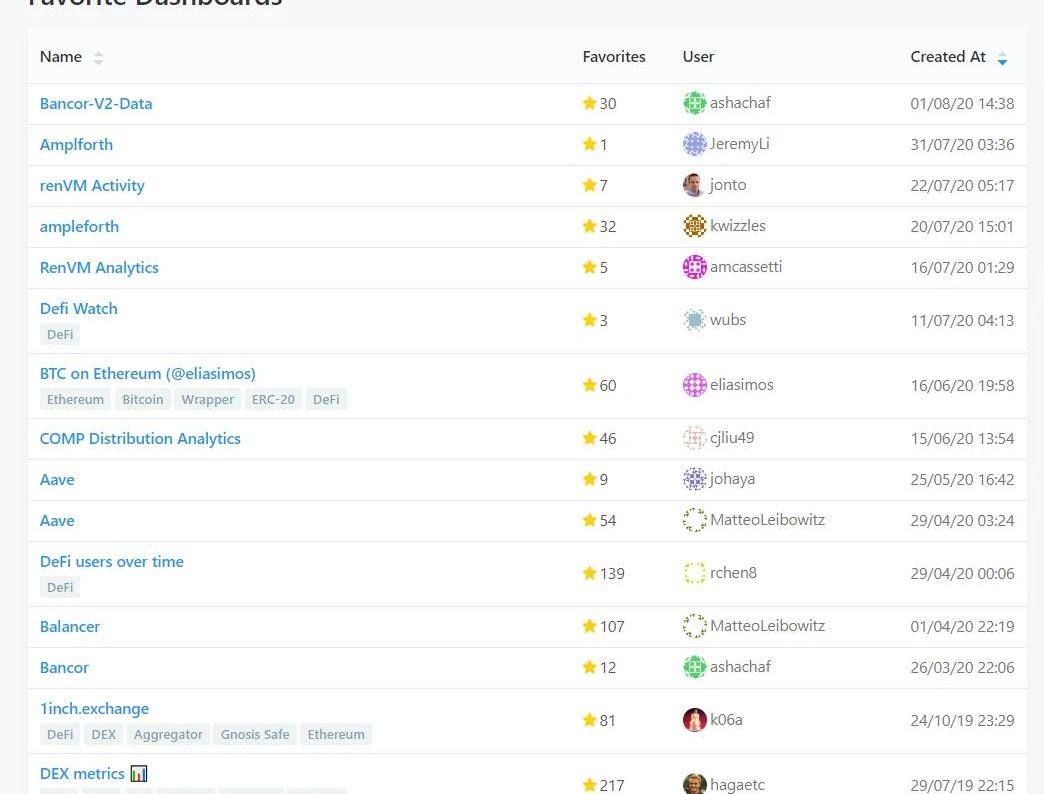Sort table by Name column arrows
This screenshot has width=1044, height=794.
tap(98, 58)
